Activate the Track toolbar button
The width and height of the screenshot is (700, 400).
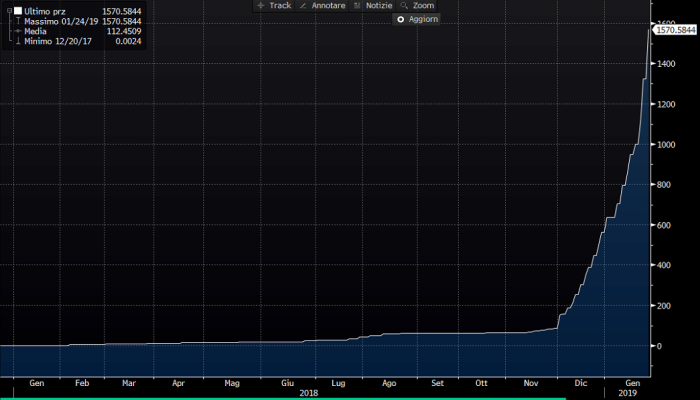(274, 6)
